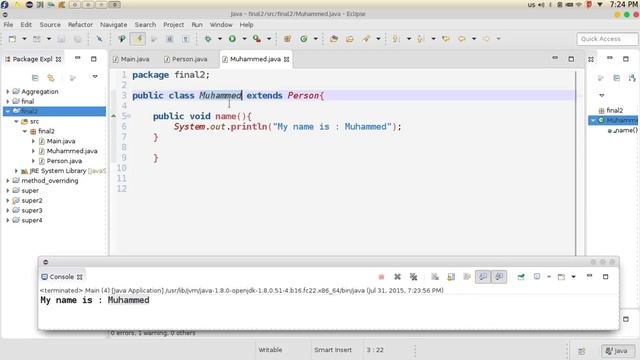Screen dimensions: 640x360
Task: Click the Pin Console icon
Action: click(521, 277)
